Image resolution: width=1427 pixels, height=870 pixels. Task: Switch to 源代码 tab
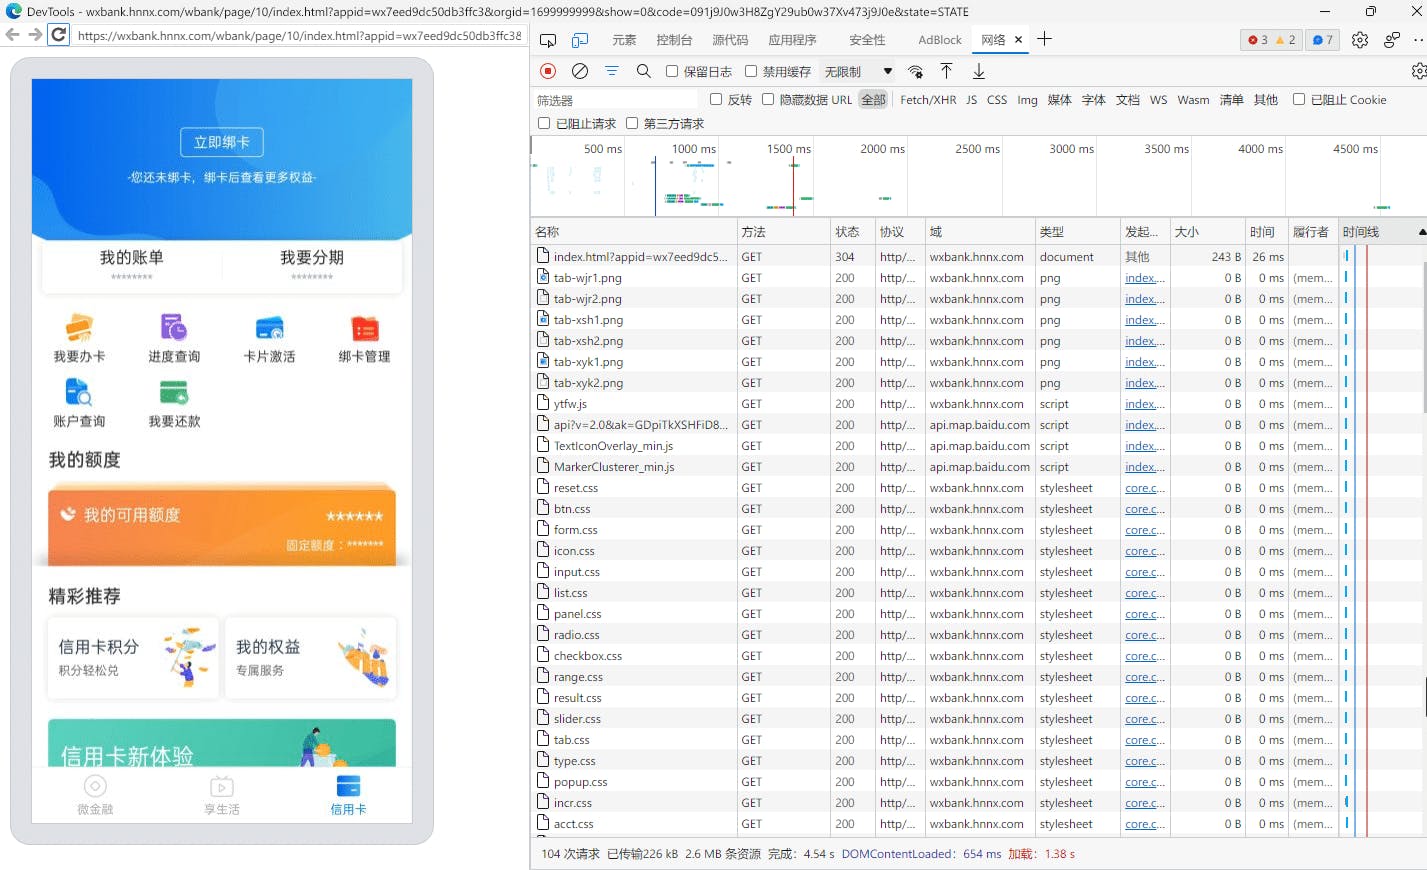tap(730, 40)
